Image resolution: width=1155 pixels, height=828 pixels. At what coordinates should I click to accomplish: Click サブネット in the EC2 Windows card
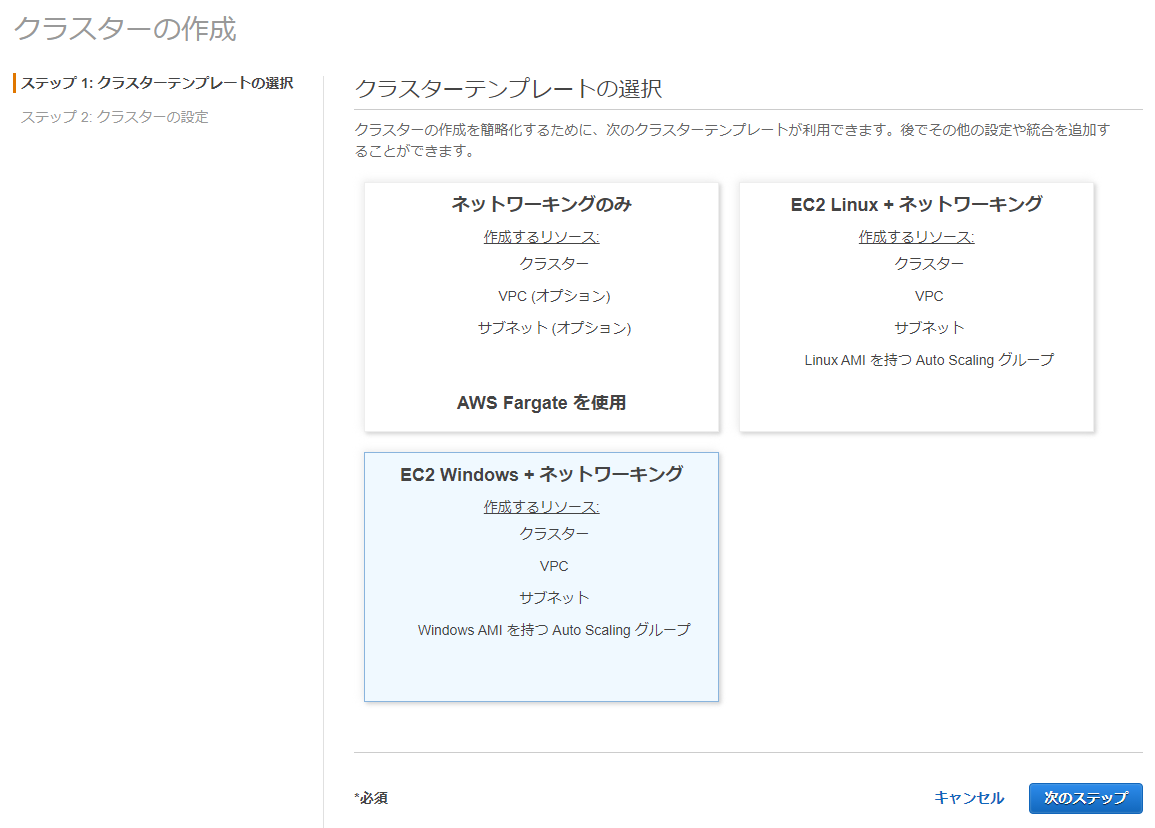coord(554,597)
